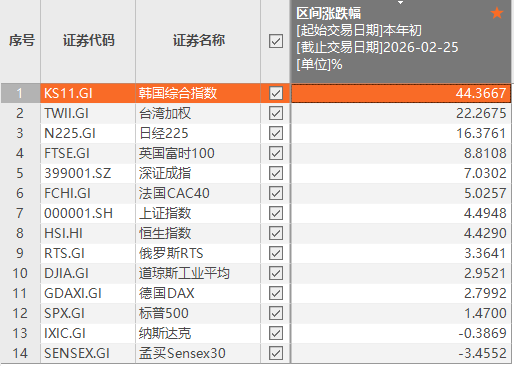514x366 pixels.
Task: Toggle the checkbox for 恒生指数
Action: click(276, 233)
